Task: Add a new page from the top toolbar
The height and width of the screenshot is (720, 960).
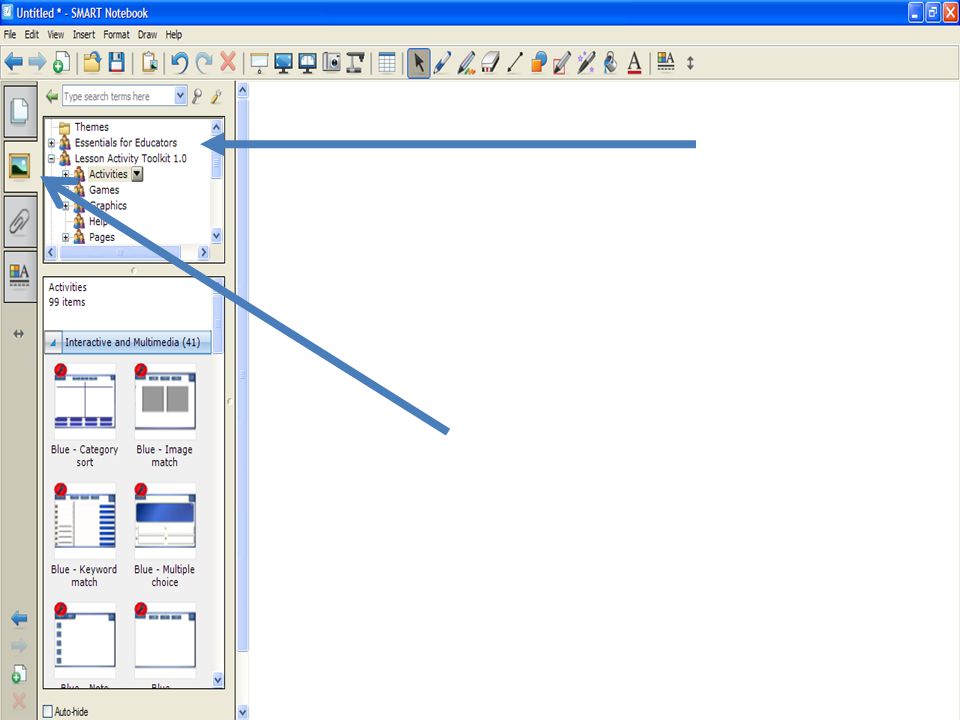Action: point(61,62)
